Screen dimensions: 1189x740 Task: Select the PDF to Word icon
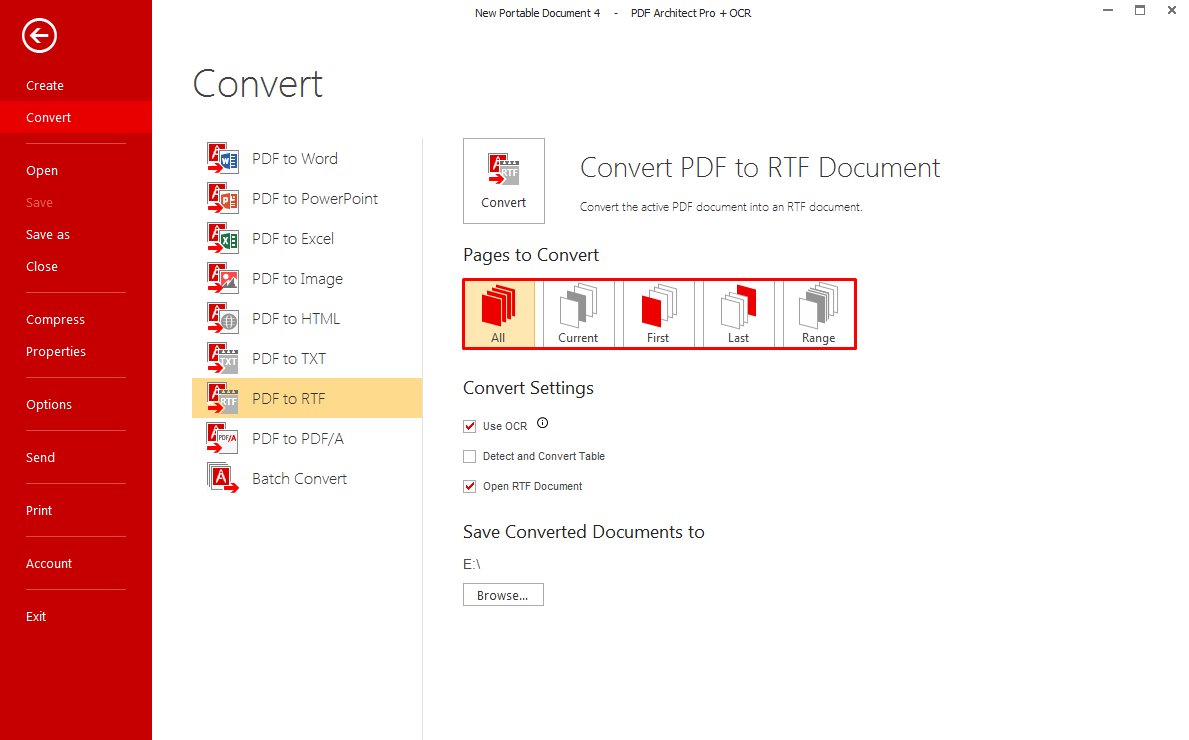pos(223,158)
